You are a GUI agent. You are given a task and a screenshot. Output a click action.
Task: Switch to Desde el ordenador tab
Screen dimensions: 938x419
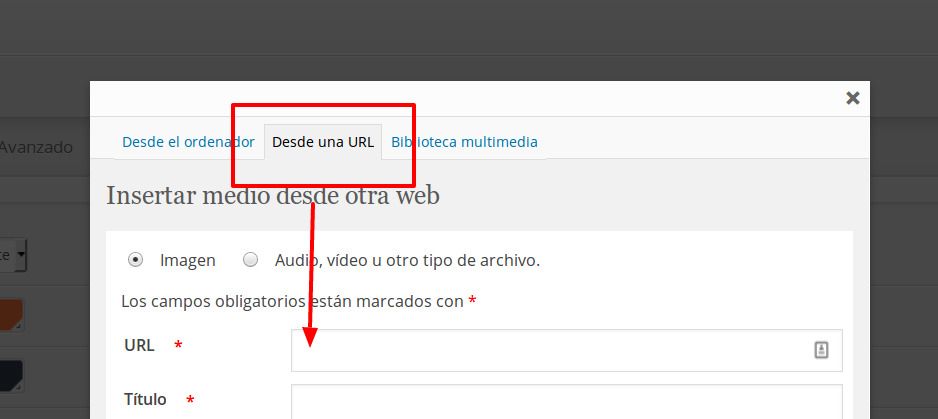(x=188, y=142)
